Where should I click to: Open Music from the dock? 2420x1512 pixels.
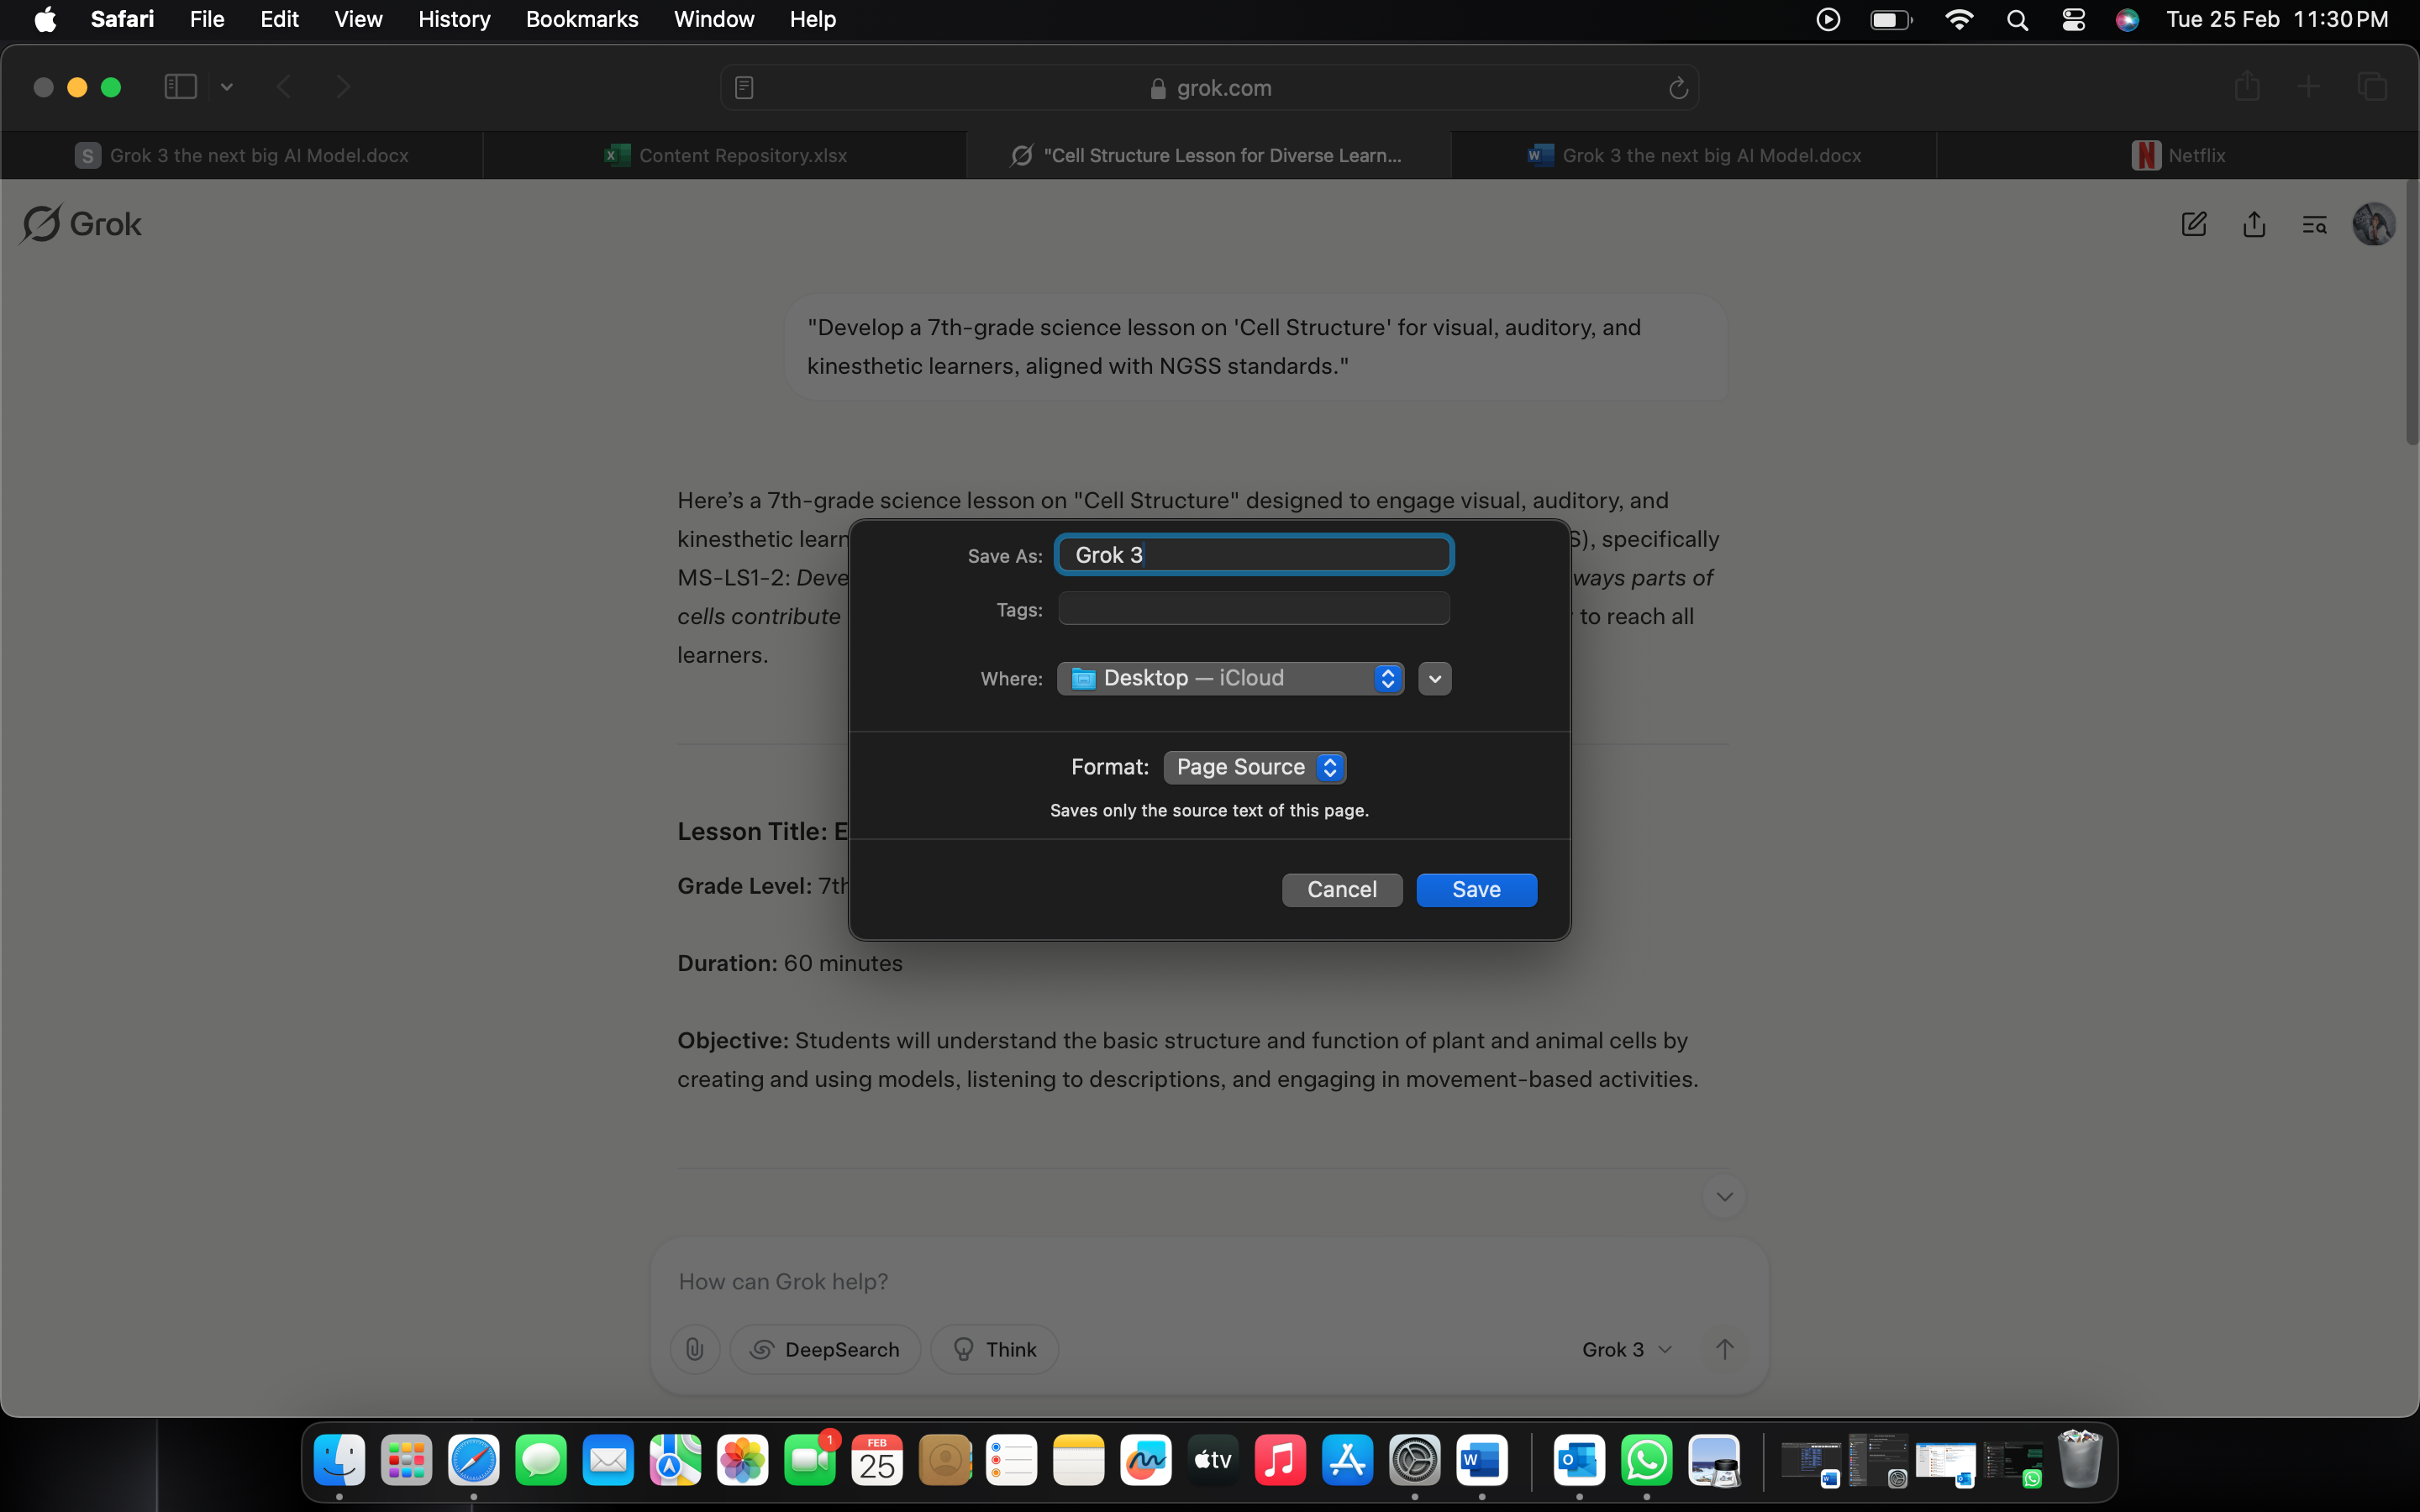click(1280, 1461)
